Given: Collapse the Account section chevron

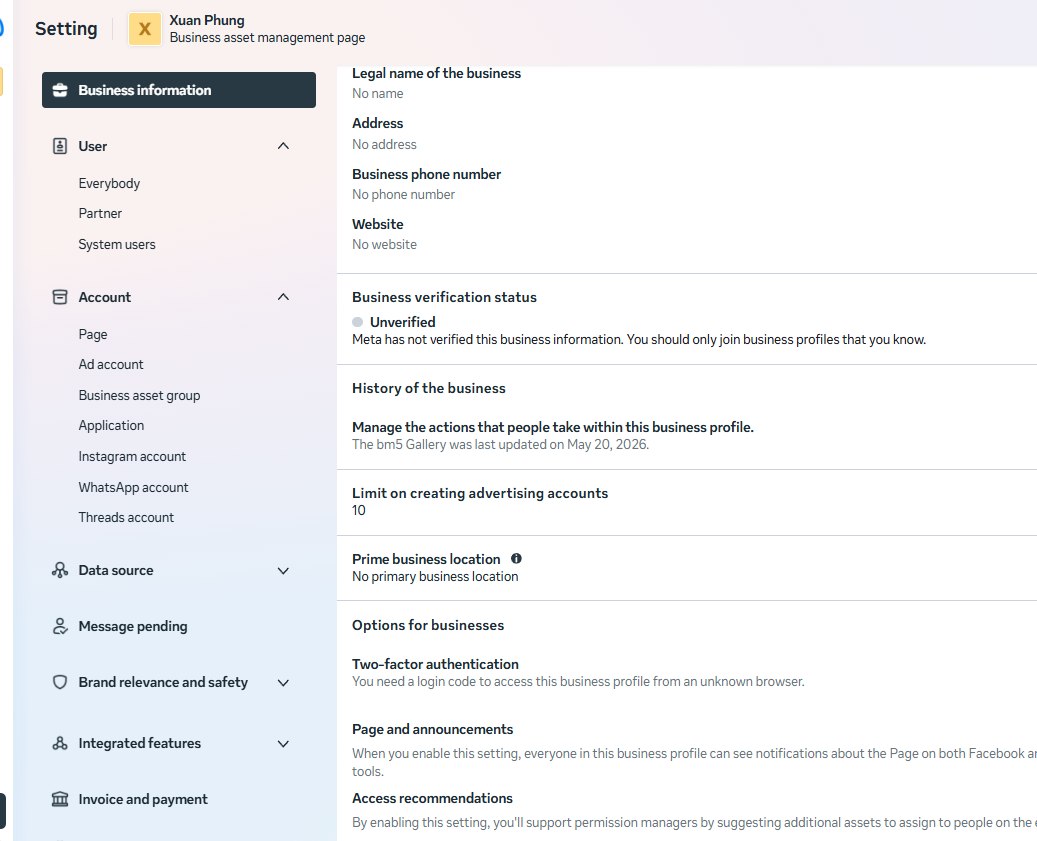Looking at the screenshot, I should pyautogui.click(x=283, y=297).
